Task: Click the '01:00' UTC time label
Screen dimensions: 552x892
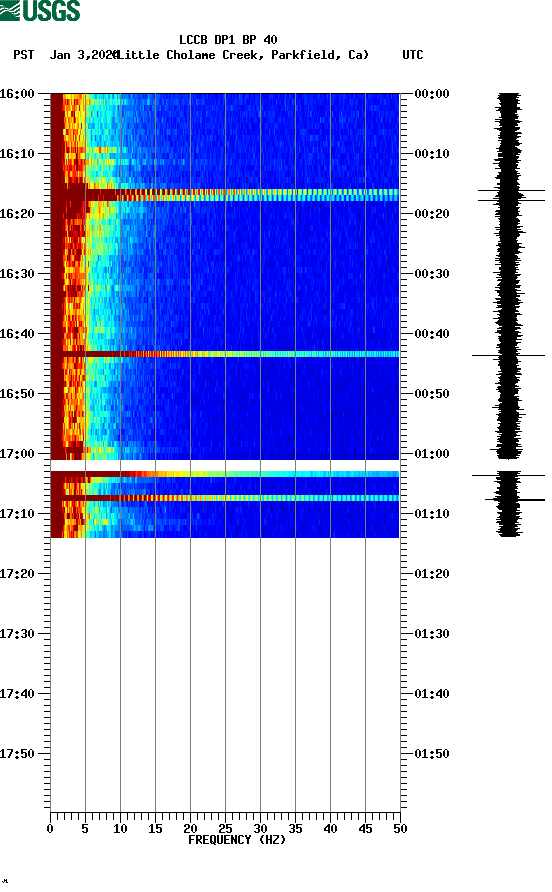Action: click(x=432, y=453)
